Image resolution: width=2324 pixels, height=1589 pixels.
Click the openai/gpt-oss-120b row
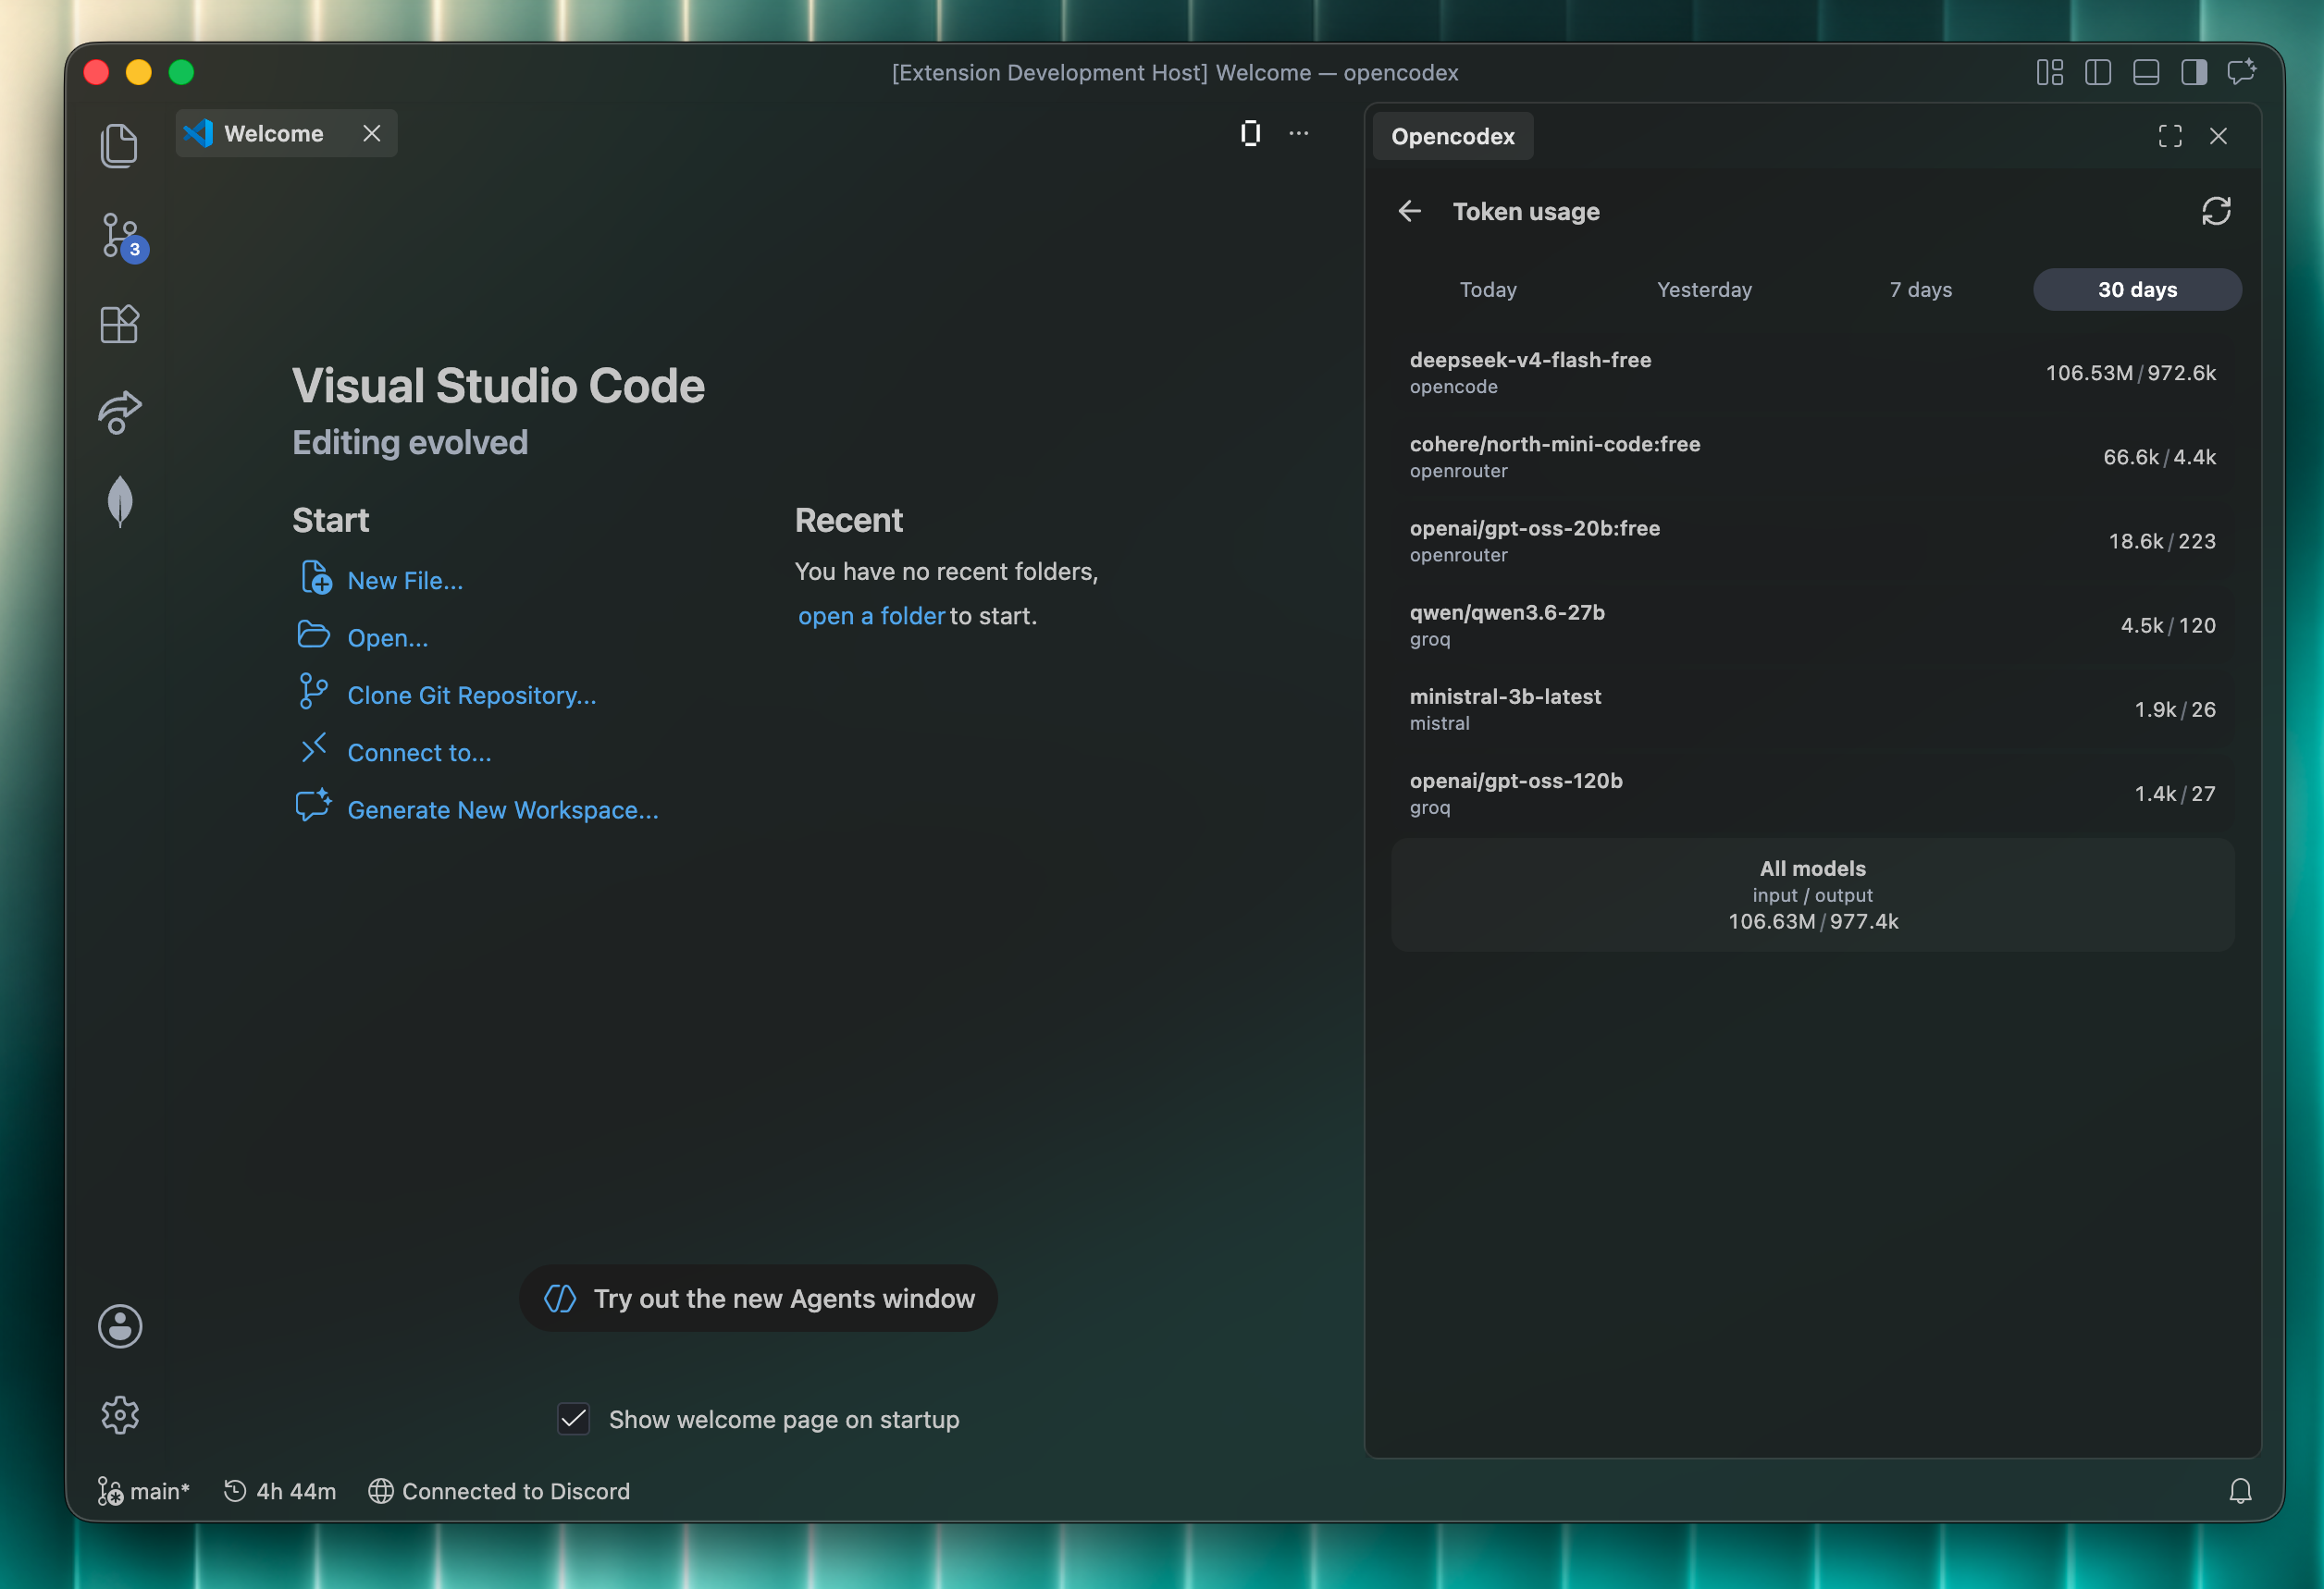click(x=1812, y=793)
